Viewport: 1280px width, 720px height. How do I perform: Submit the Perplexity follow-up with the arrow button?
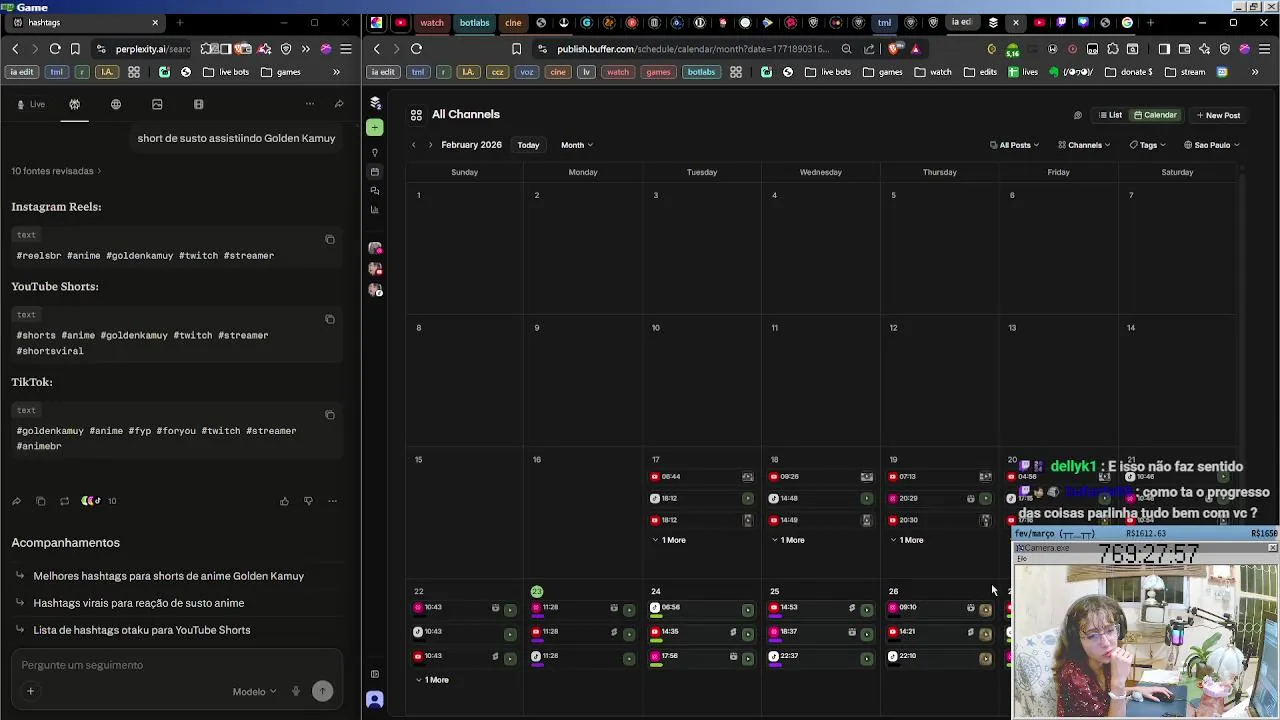(x=322, y=691)
